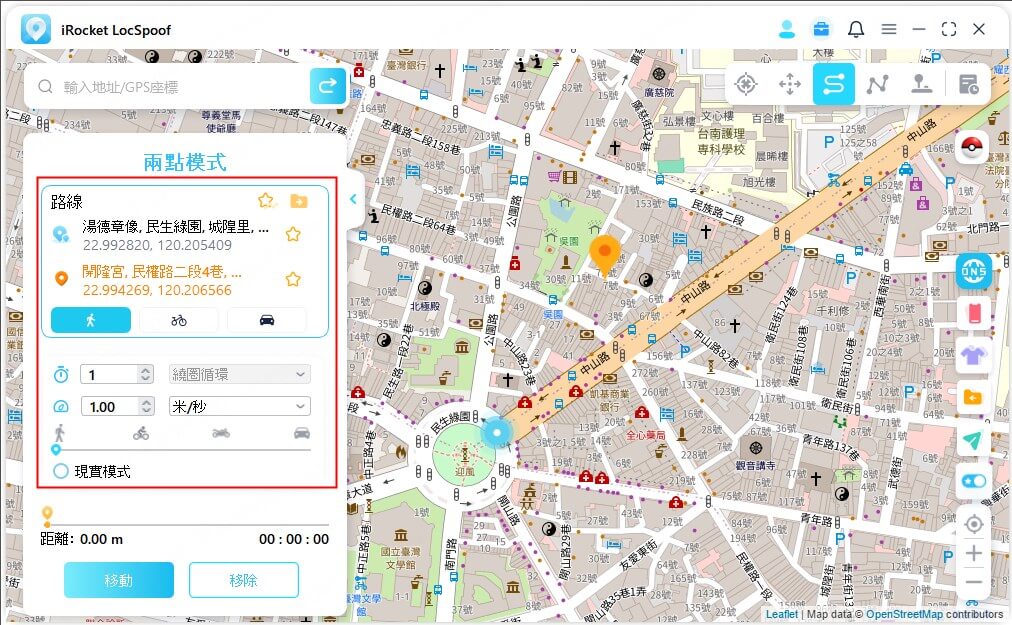
Task: Open the briefcase toolbox icon
Action: 821,29
